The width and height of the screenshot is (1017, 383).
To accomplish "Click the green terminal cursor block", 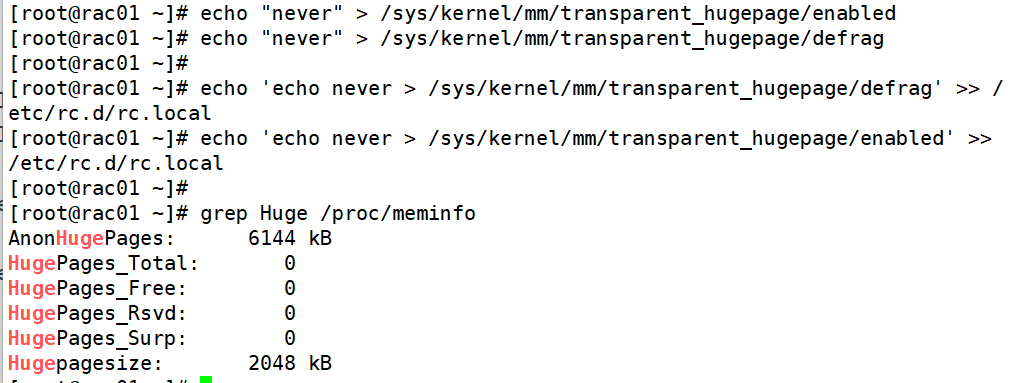I will point(206,379).
